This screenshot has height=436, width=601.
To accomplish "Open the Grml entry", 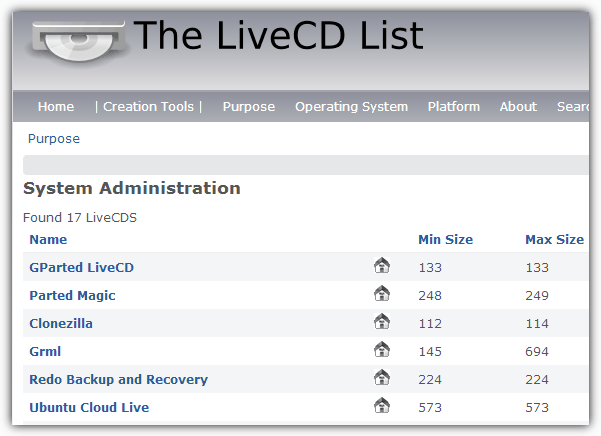I will pyautogui.click(x=45, y=351).
